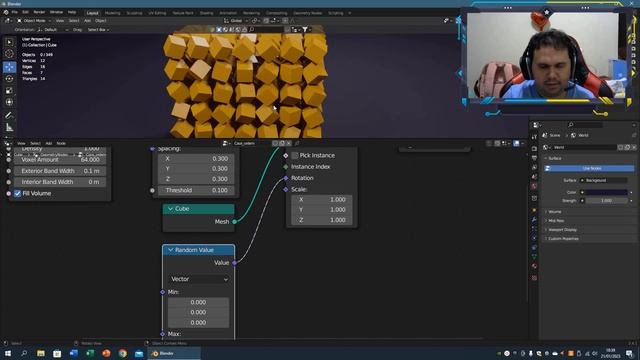640x360 pixels.
Task: Activate the Move tool in viewport toolbar
Action: pyautogui.click(x=9, y=67)
